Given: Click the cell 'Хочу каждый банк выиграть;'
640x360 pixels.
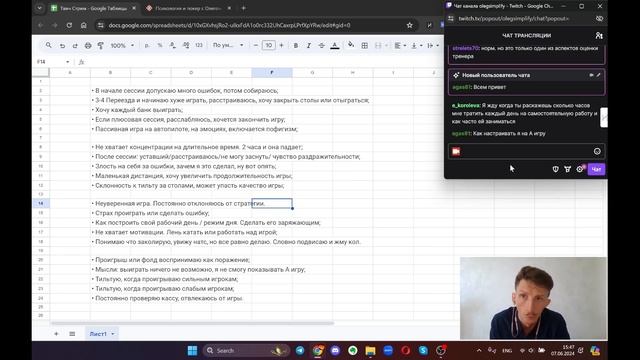Looking at the screenshot, I should click(138, 110).
